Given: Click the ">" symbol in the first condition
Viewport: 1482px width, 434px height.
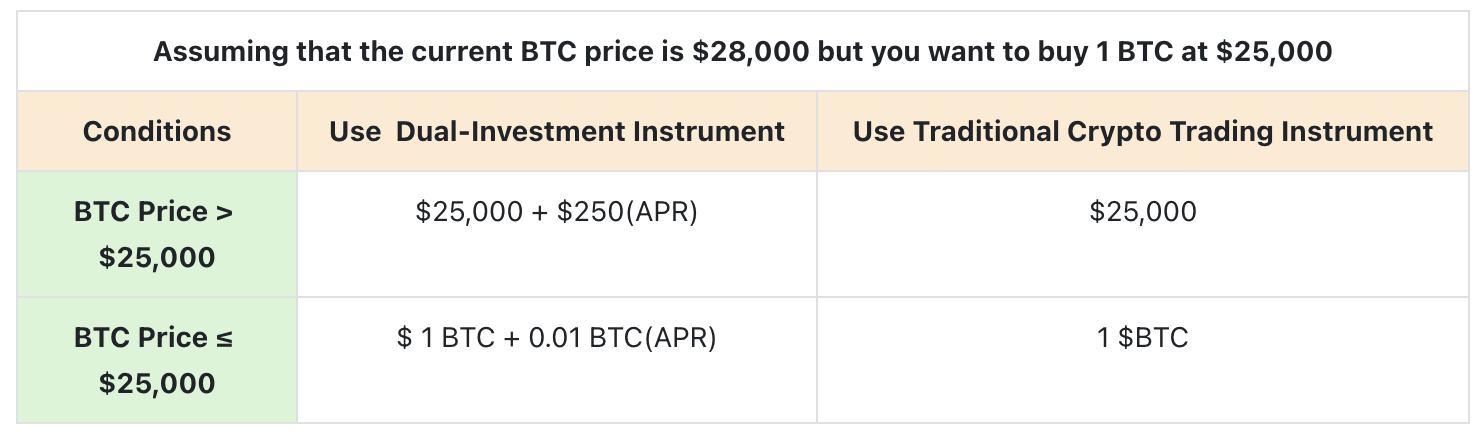Looking at the screenshot, I should point(224,212).
